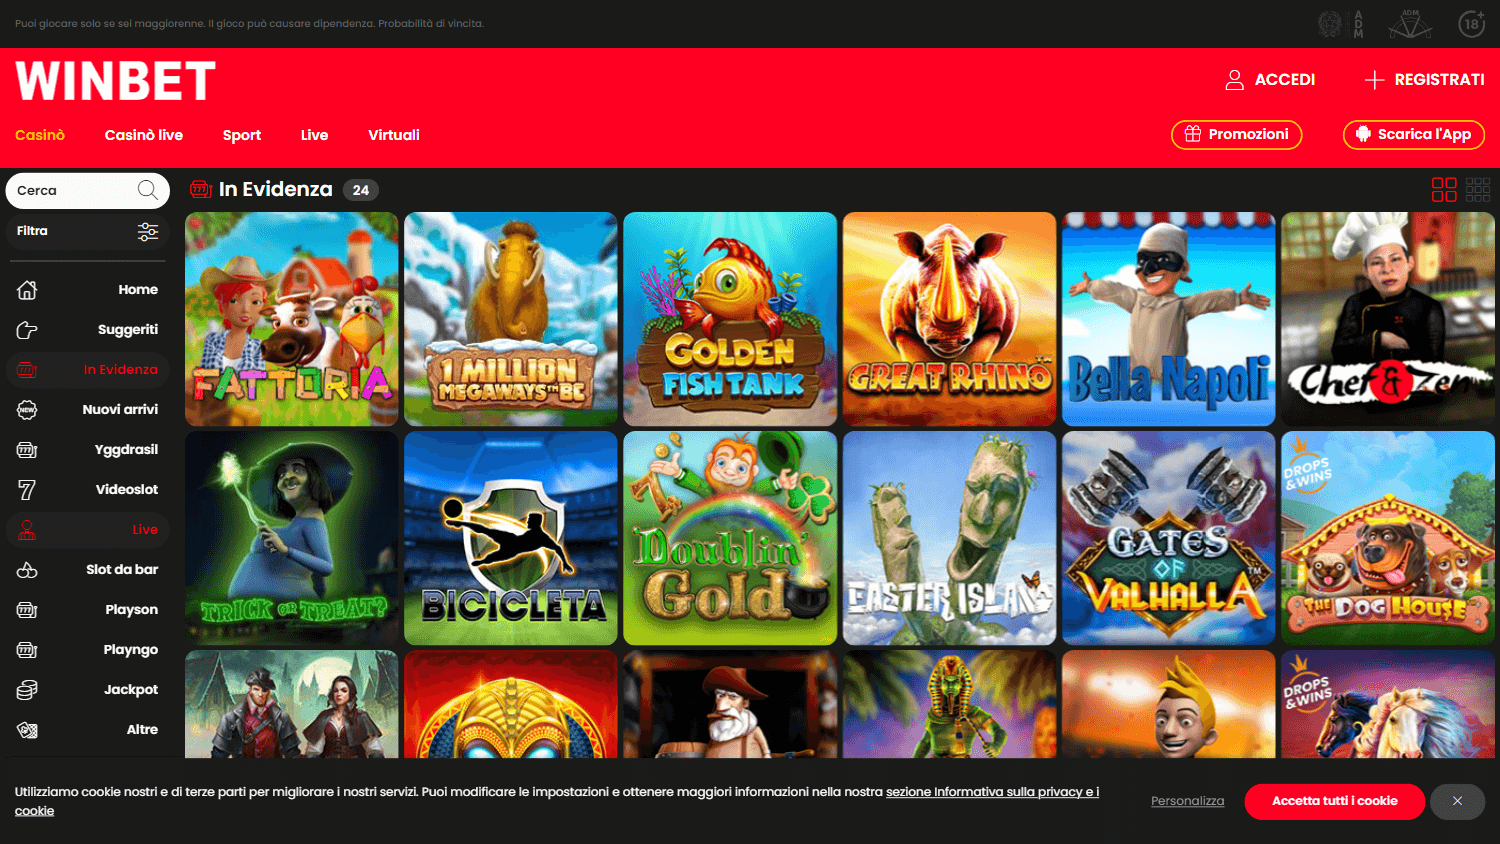The image size is (1500, 844).
Task: Click the Filtra filter icon
Action: click(x=147, y=231)
